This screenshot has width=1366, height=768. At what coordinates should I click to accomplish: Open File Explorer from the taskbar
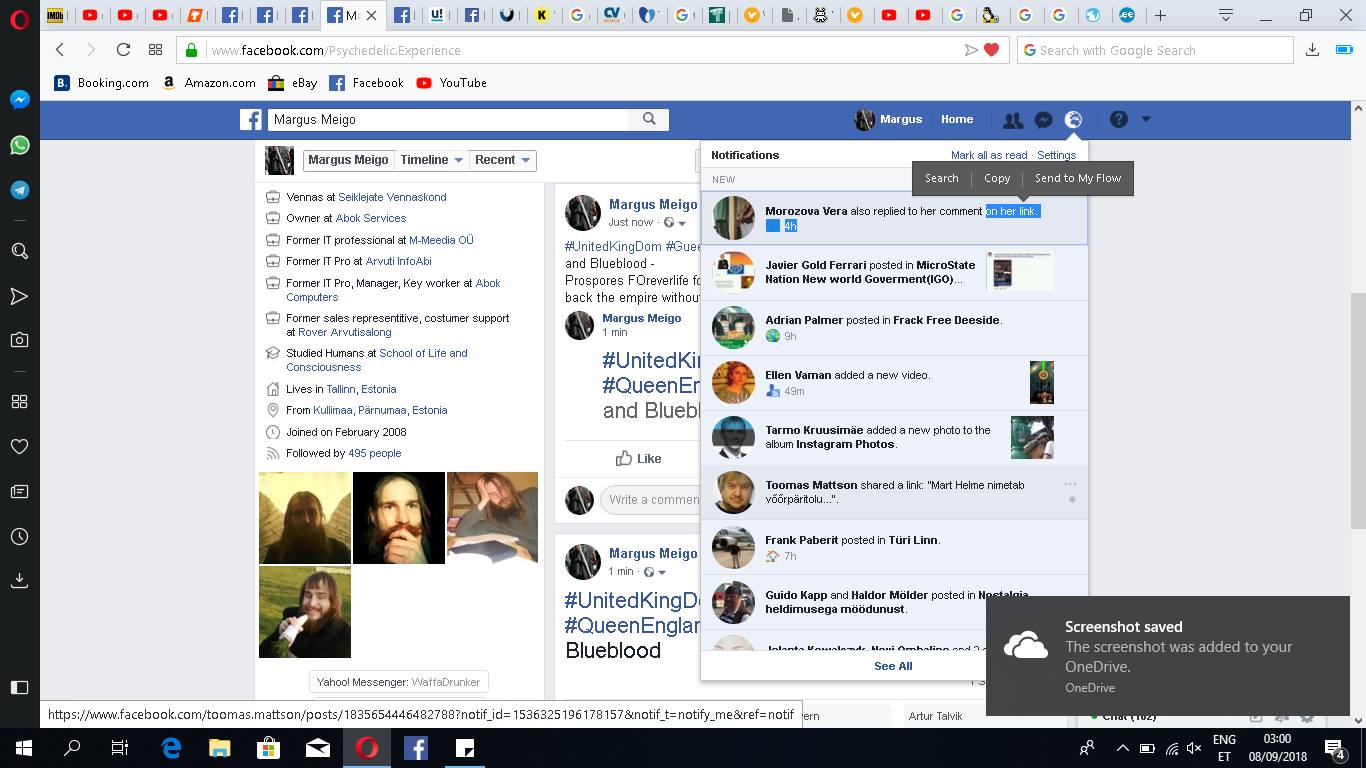click(x=220, y=748)
